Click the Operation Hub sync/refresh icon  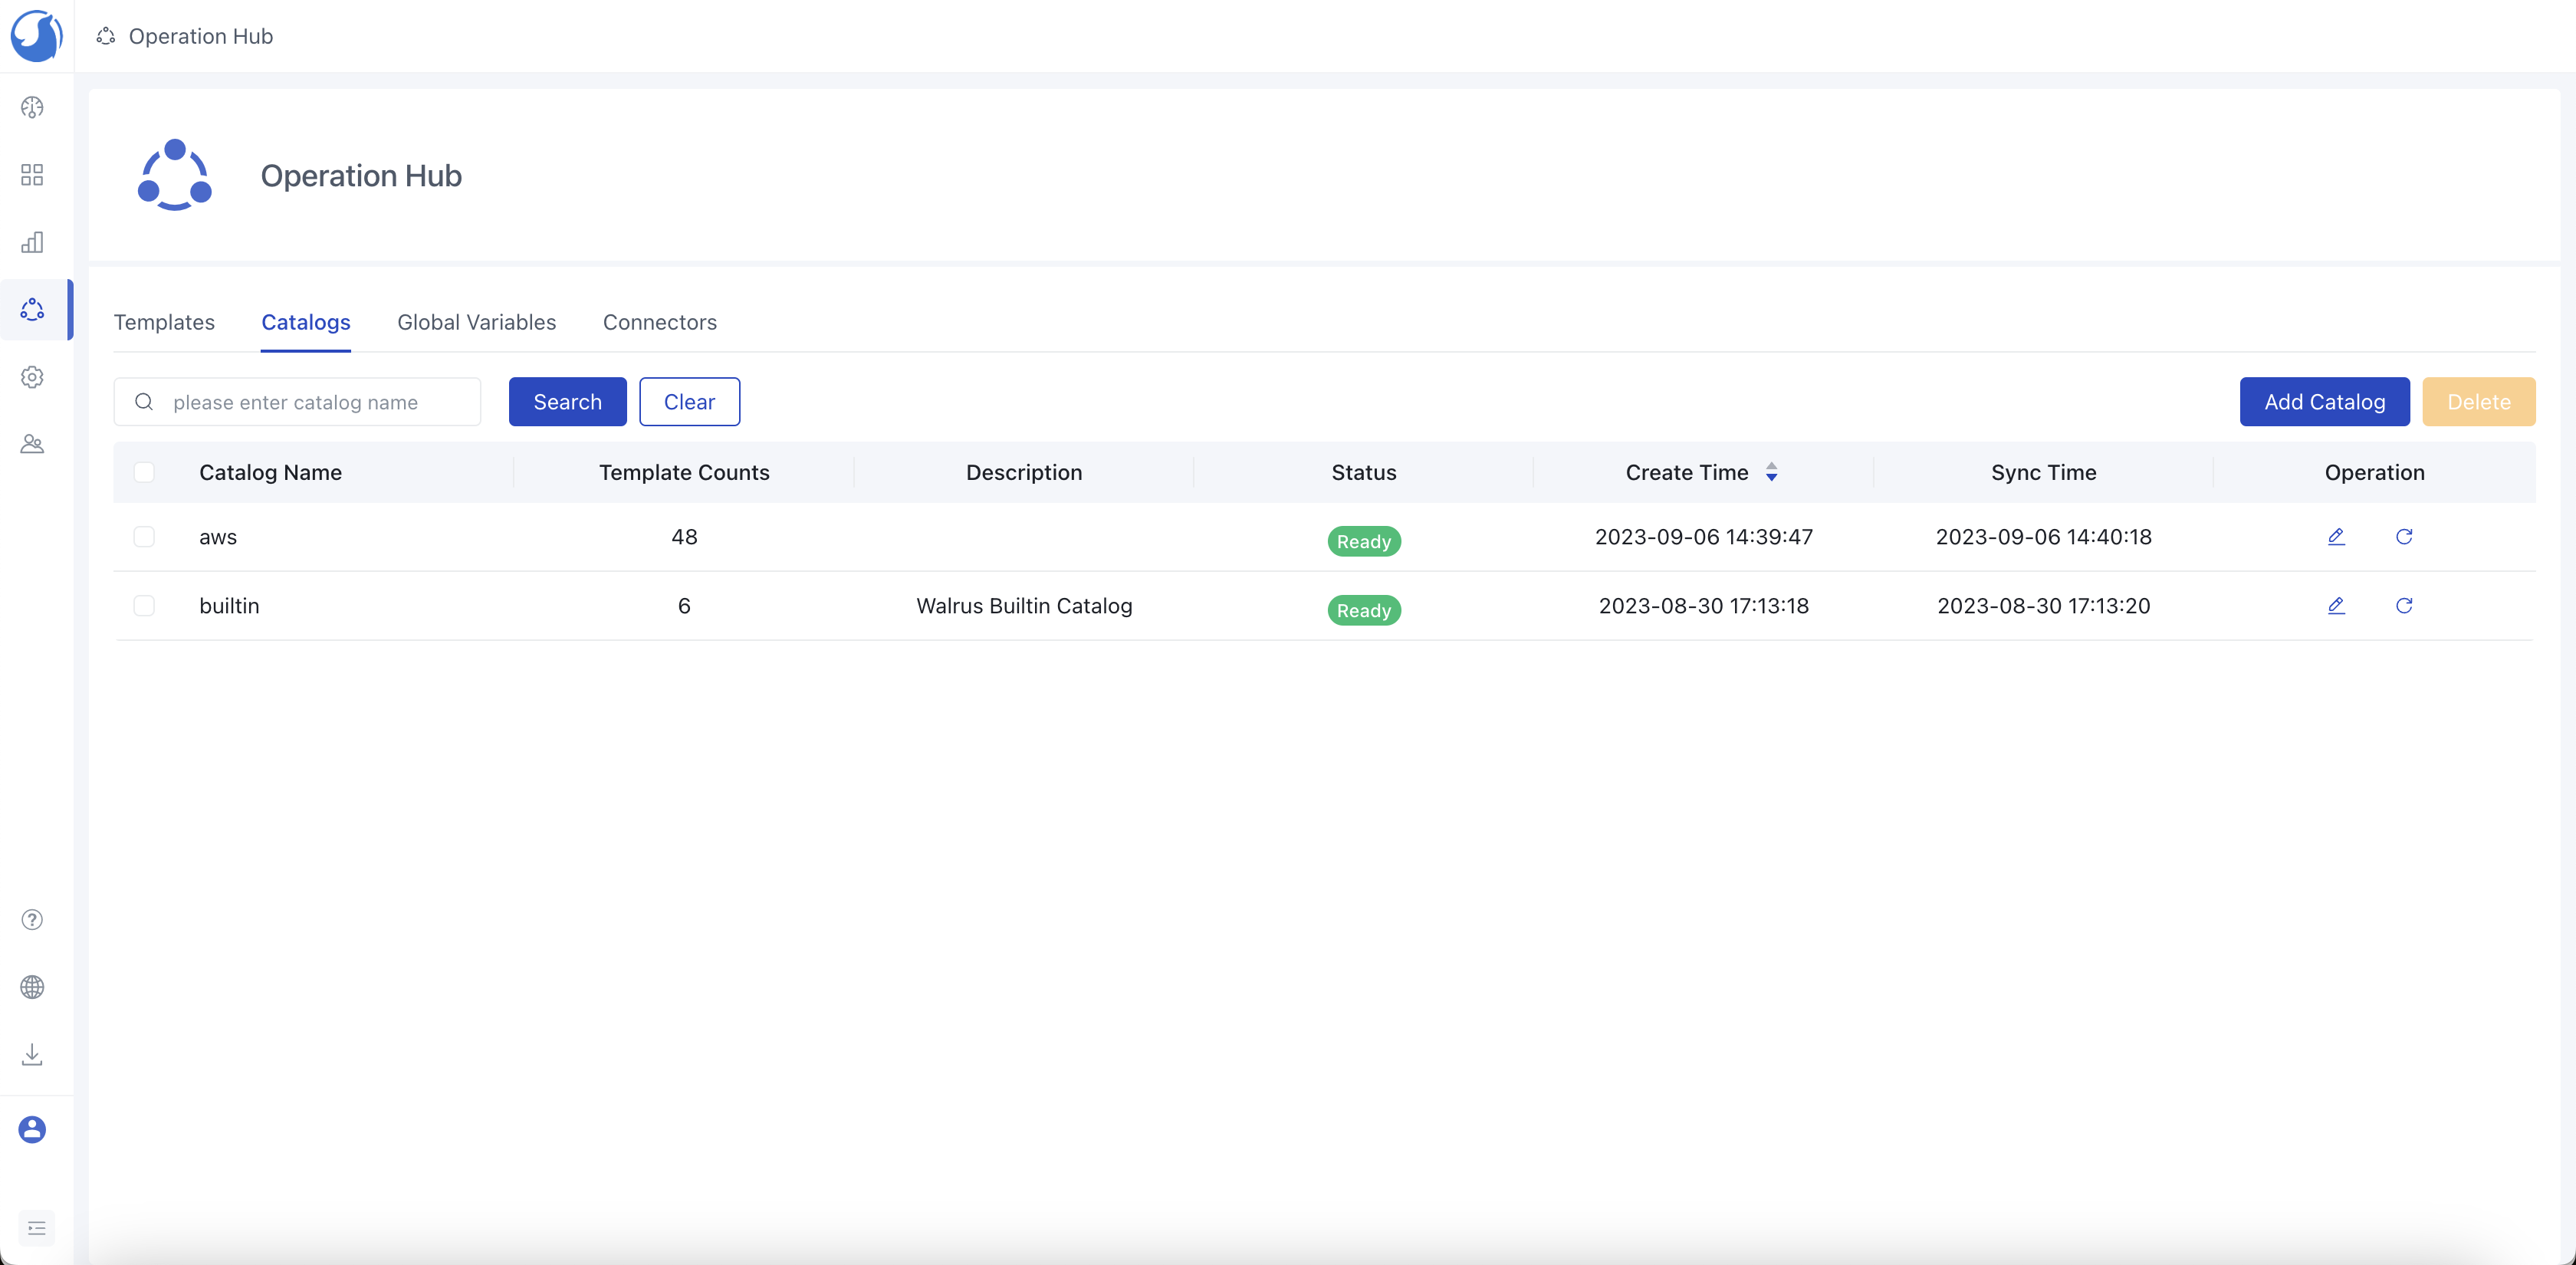[x=105, y=34]
